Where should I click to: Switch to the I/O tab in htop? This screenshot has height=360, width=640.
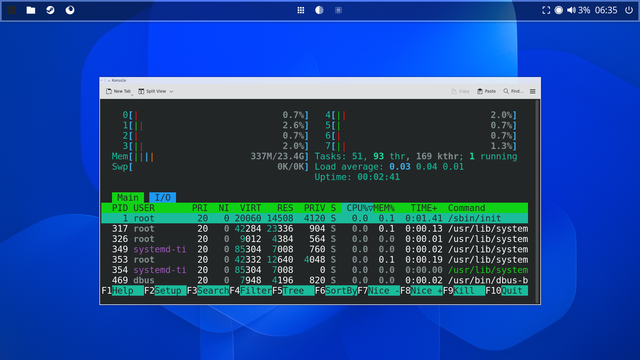coord(162,198)
